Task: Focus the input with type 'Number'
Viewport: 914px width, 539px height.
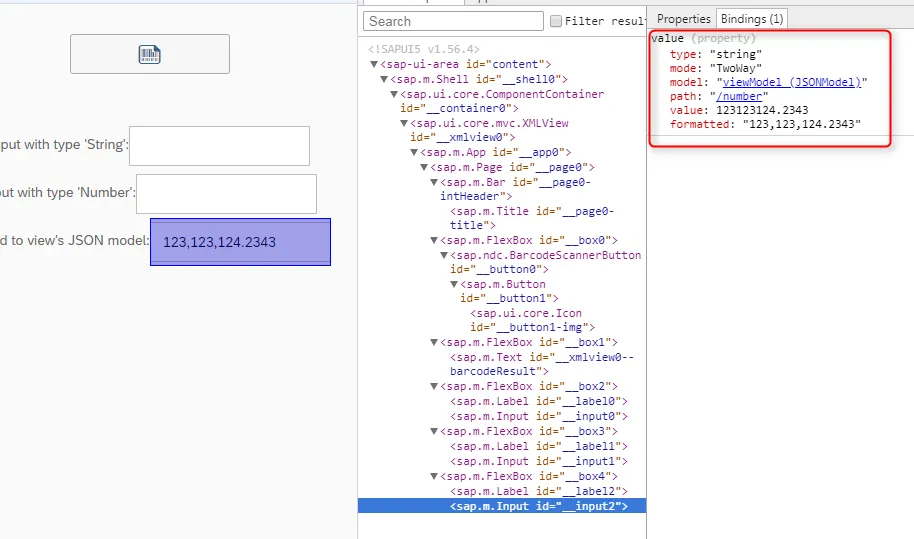Action: click(x=226, y=193)
